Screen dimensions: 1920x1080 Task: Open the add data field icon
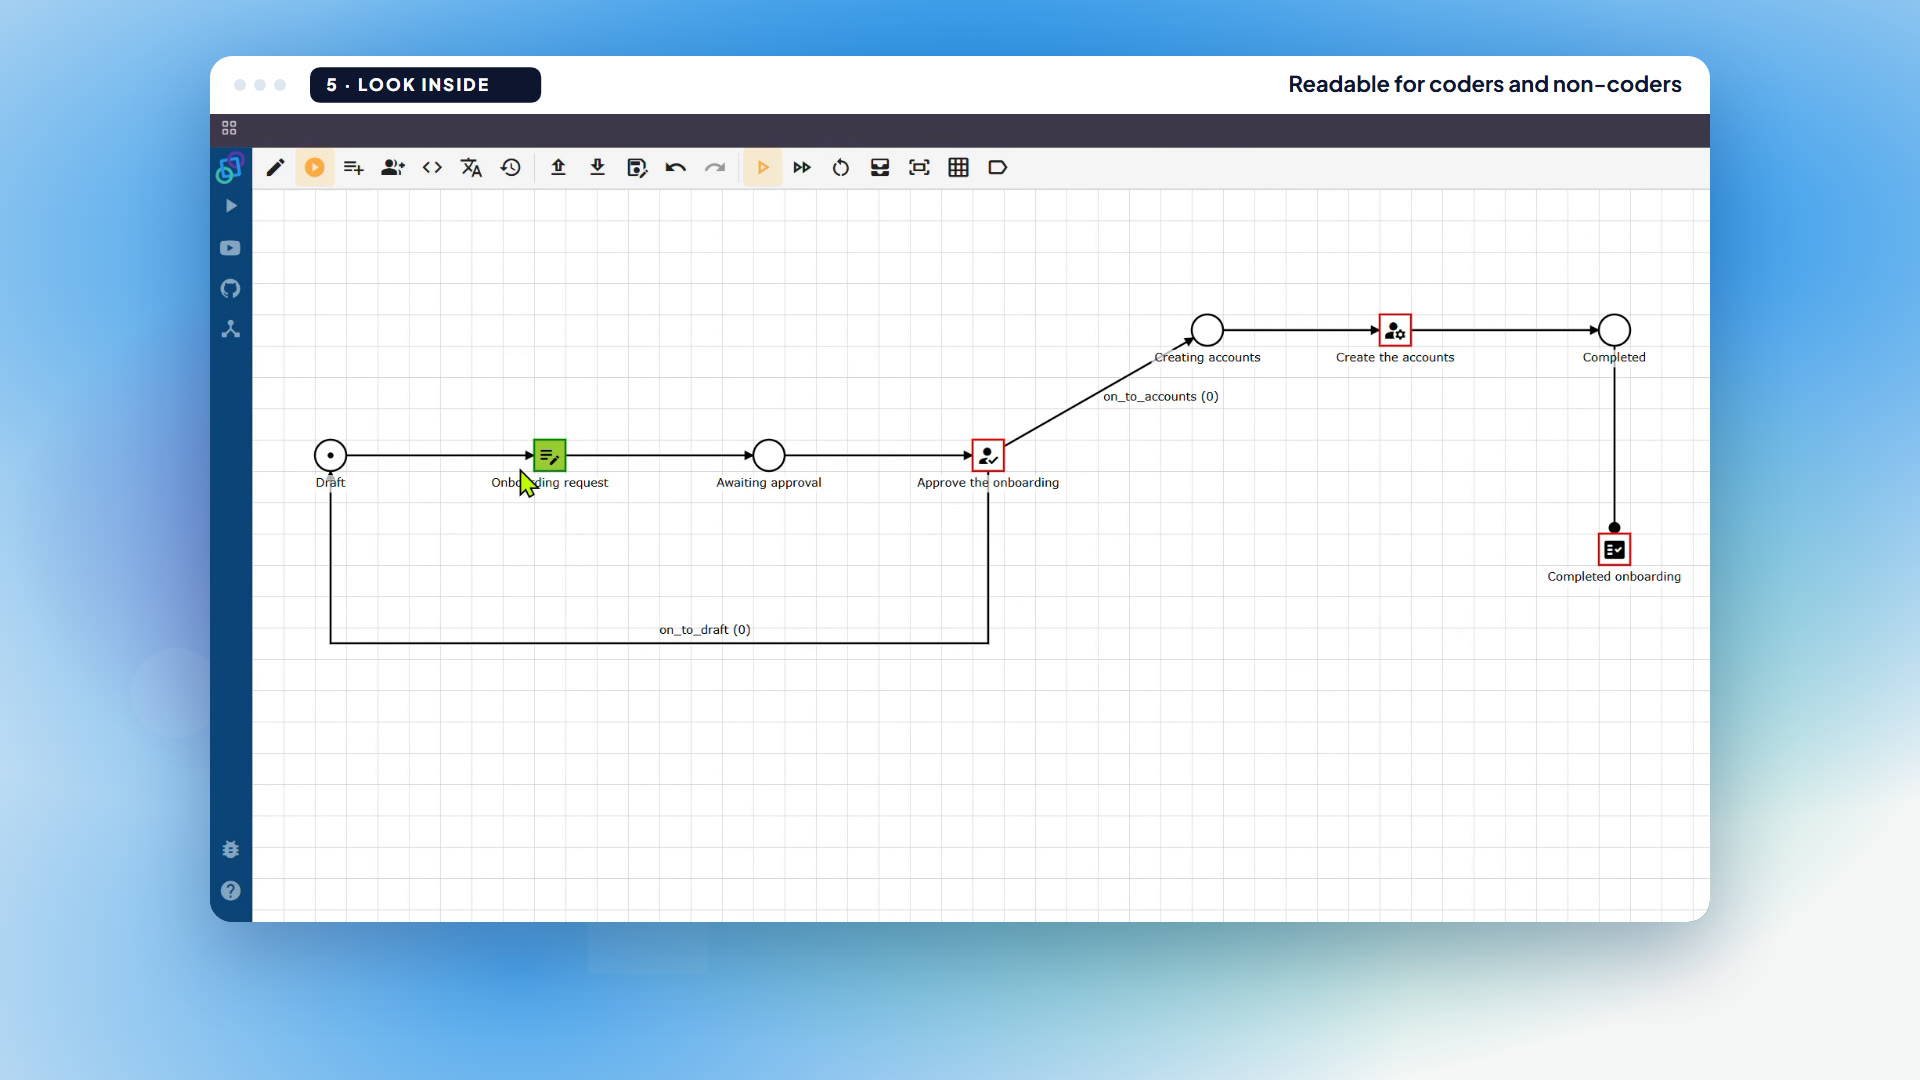[353, 168]
